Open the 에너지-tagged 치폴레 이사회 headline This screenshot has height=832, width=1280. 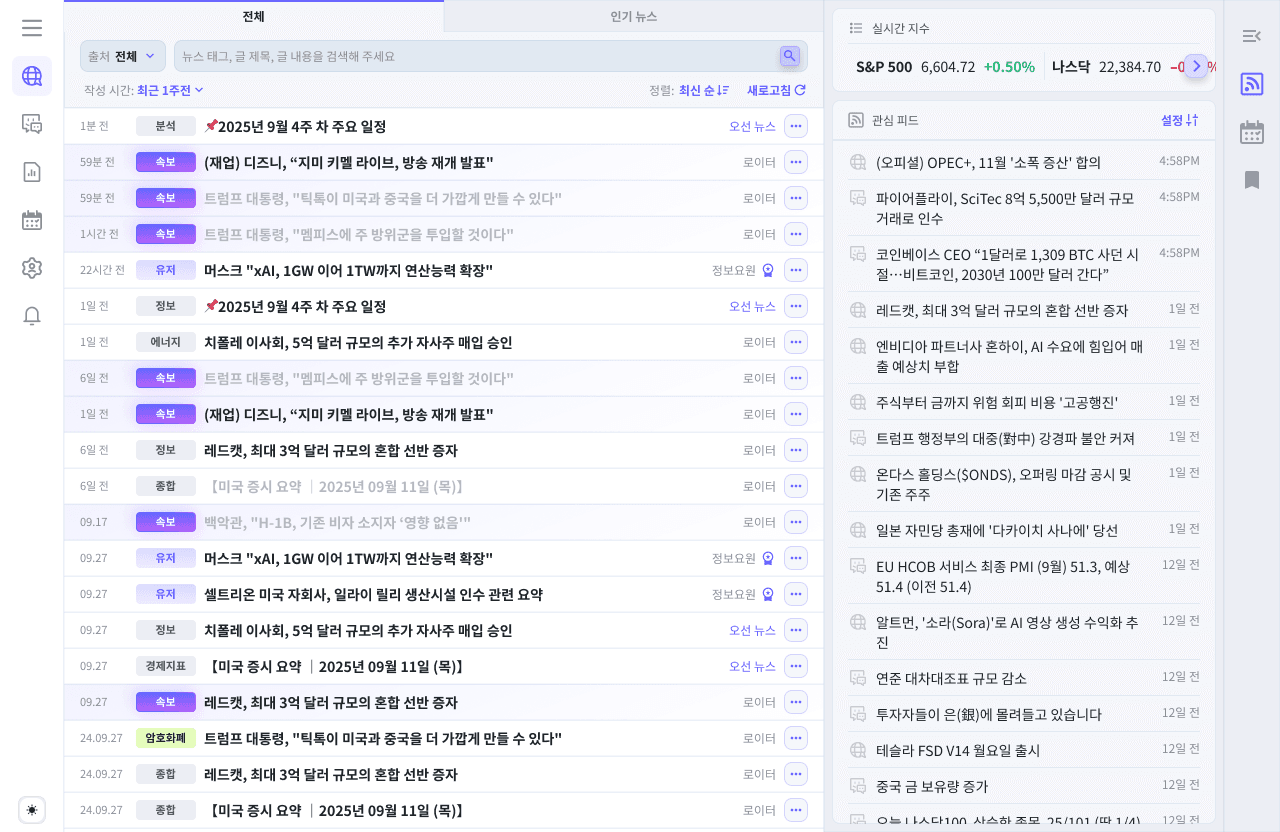358,342
